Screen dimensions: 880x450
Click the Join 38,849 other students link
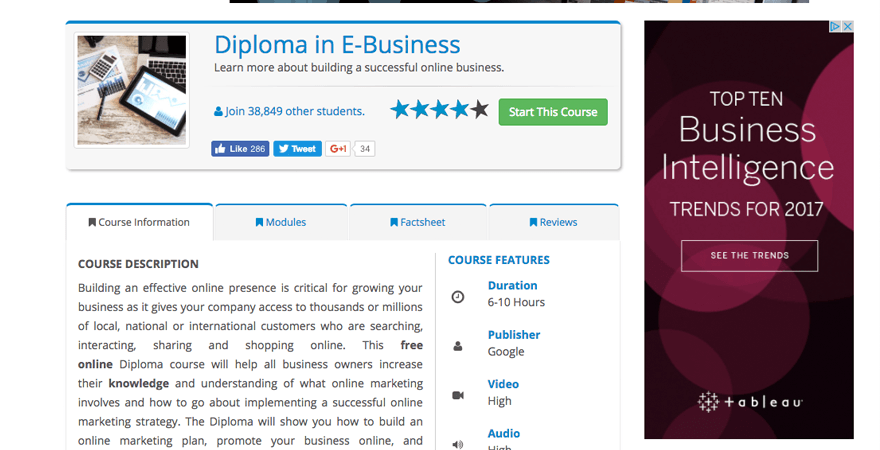pos(289,111)
